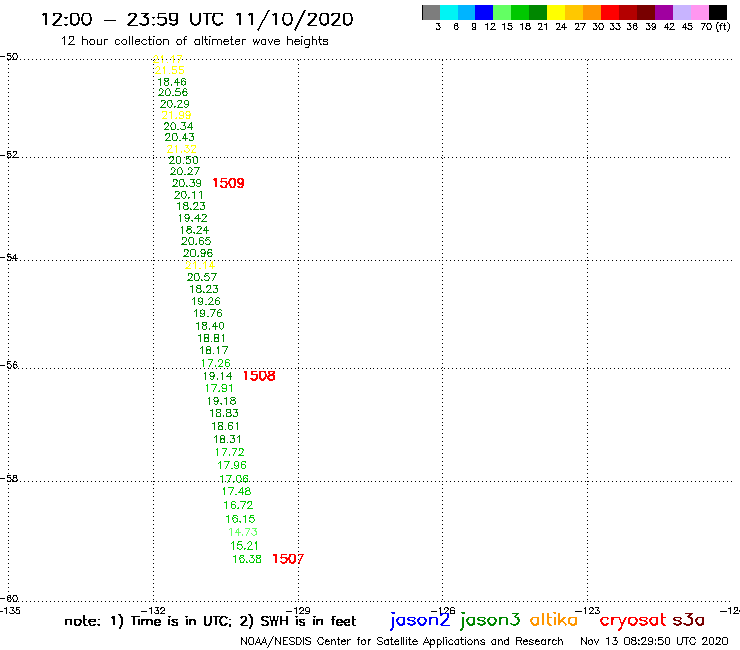This screenshot has width=740, height=650.
Task: Click the wave height value 20.11
Action: click(x=188, y=195)
